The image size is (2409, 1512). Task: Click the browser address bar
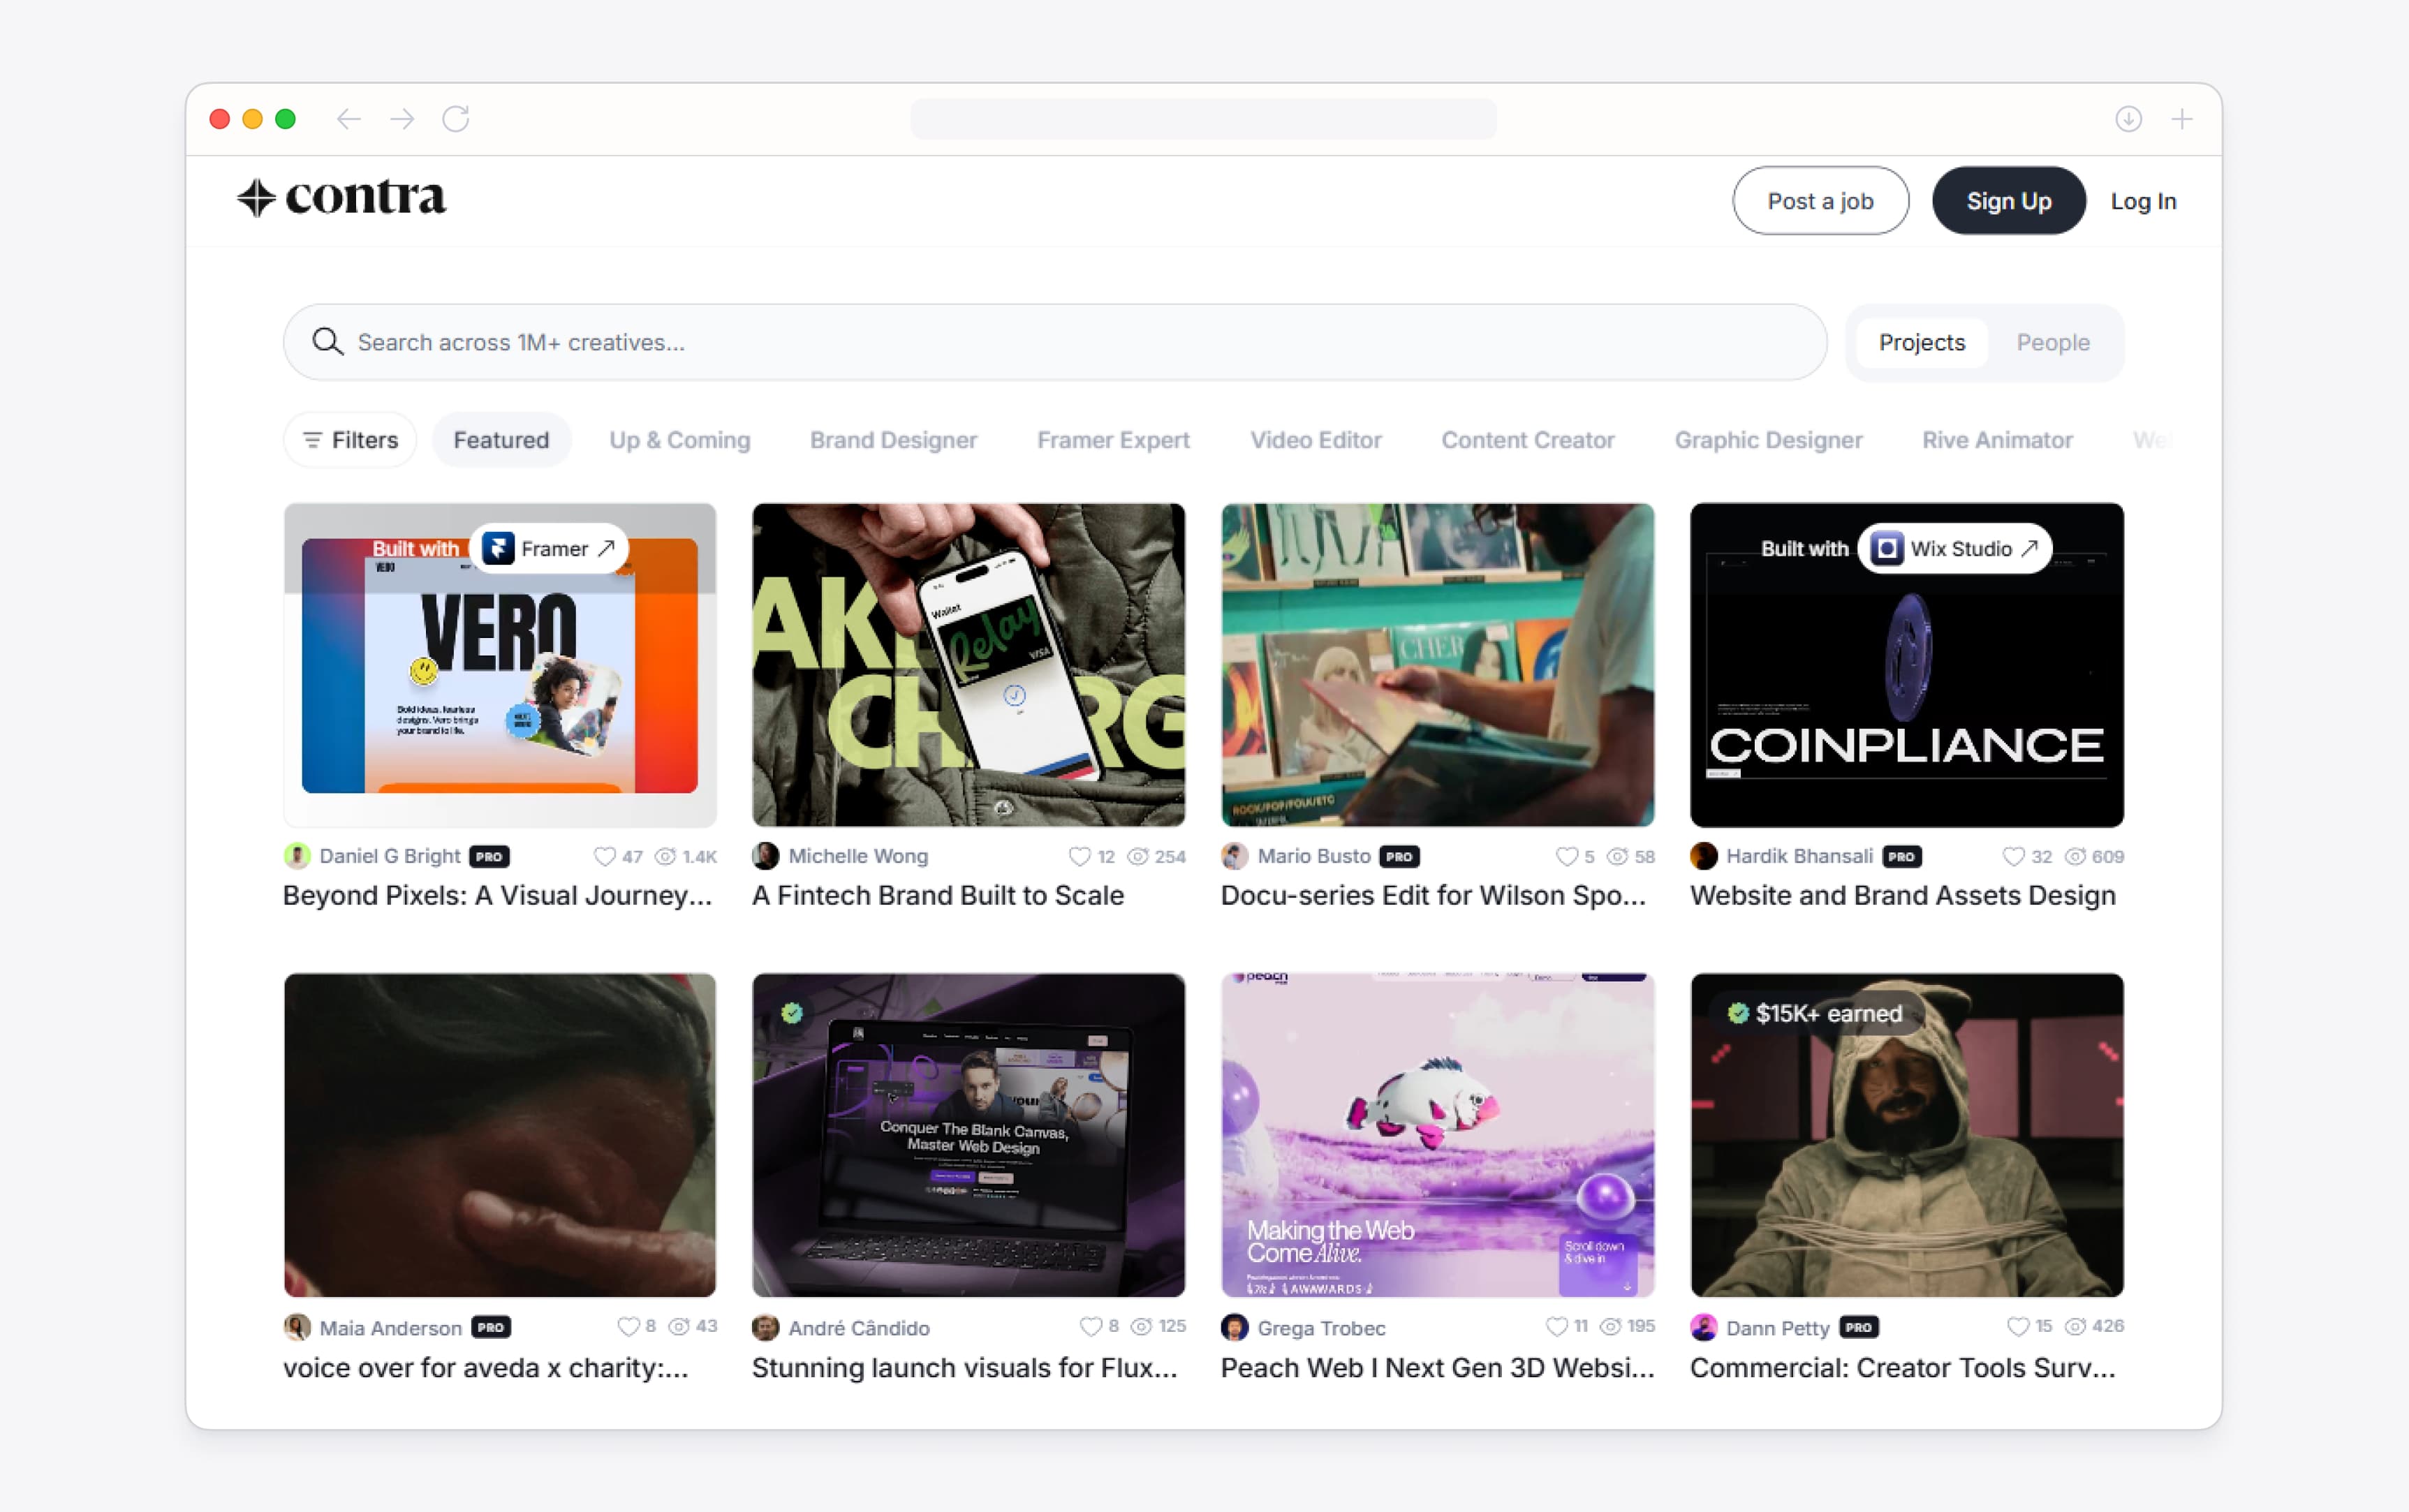pyautogui.click(x=1204, y=119)
